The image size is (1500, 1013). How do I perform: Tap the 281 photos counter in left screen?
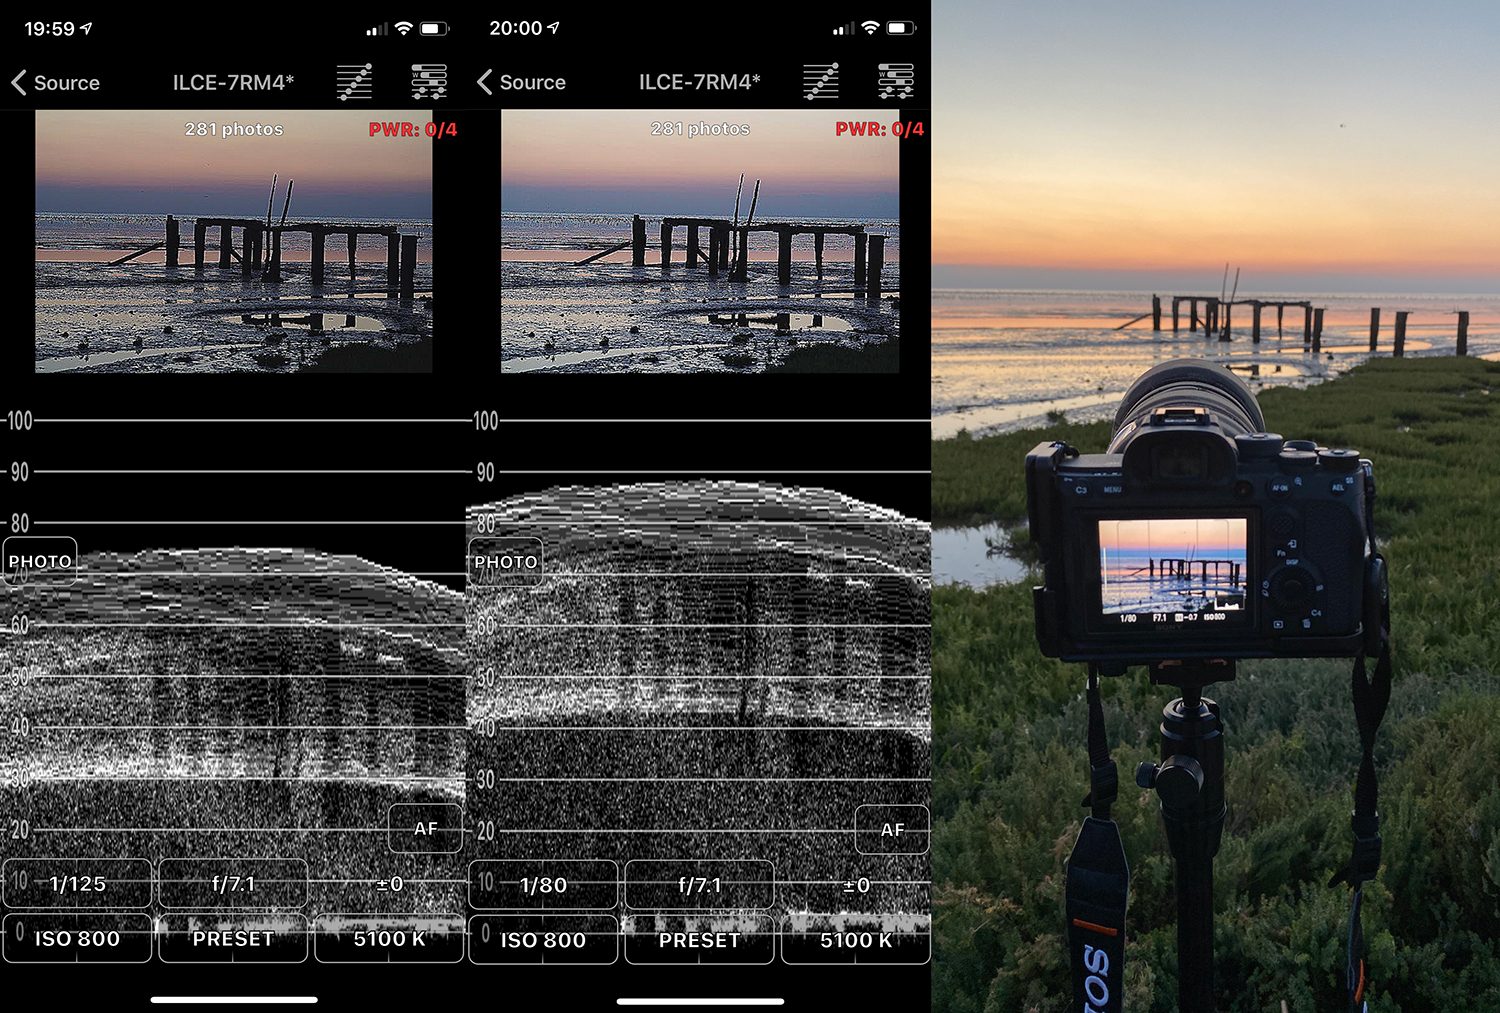click(x=234, y=129)
